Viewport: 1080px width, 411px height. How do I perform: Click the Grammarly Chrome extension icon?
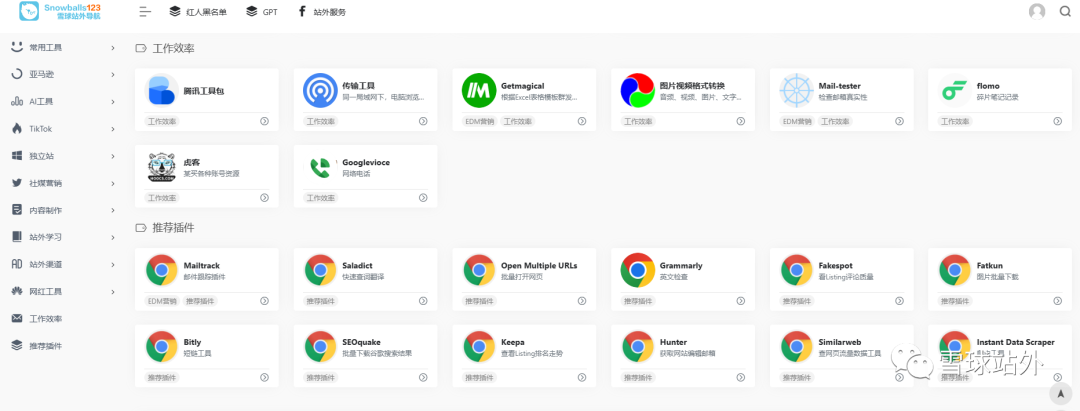[637, 270]
